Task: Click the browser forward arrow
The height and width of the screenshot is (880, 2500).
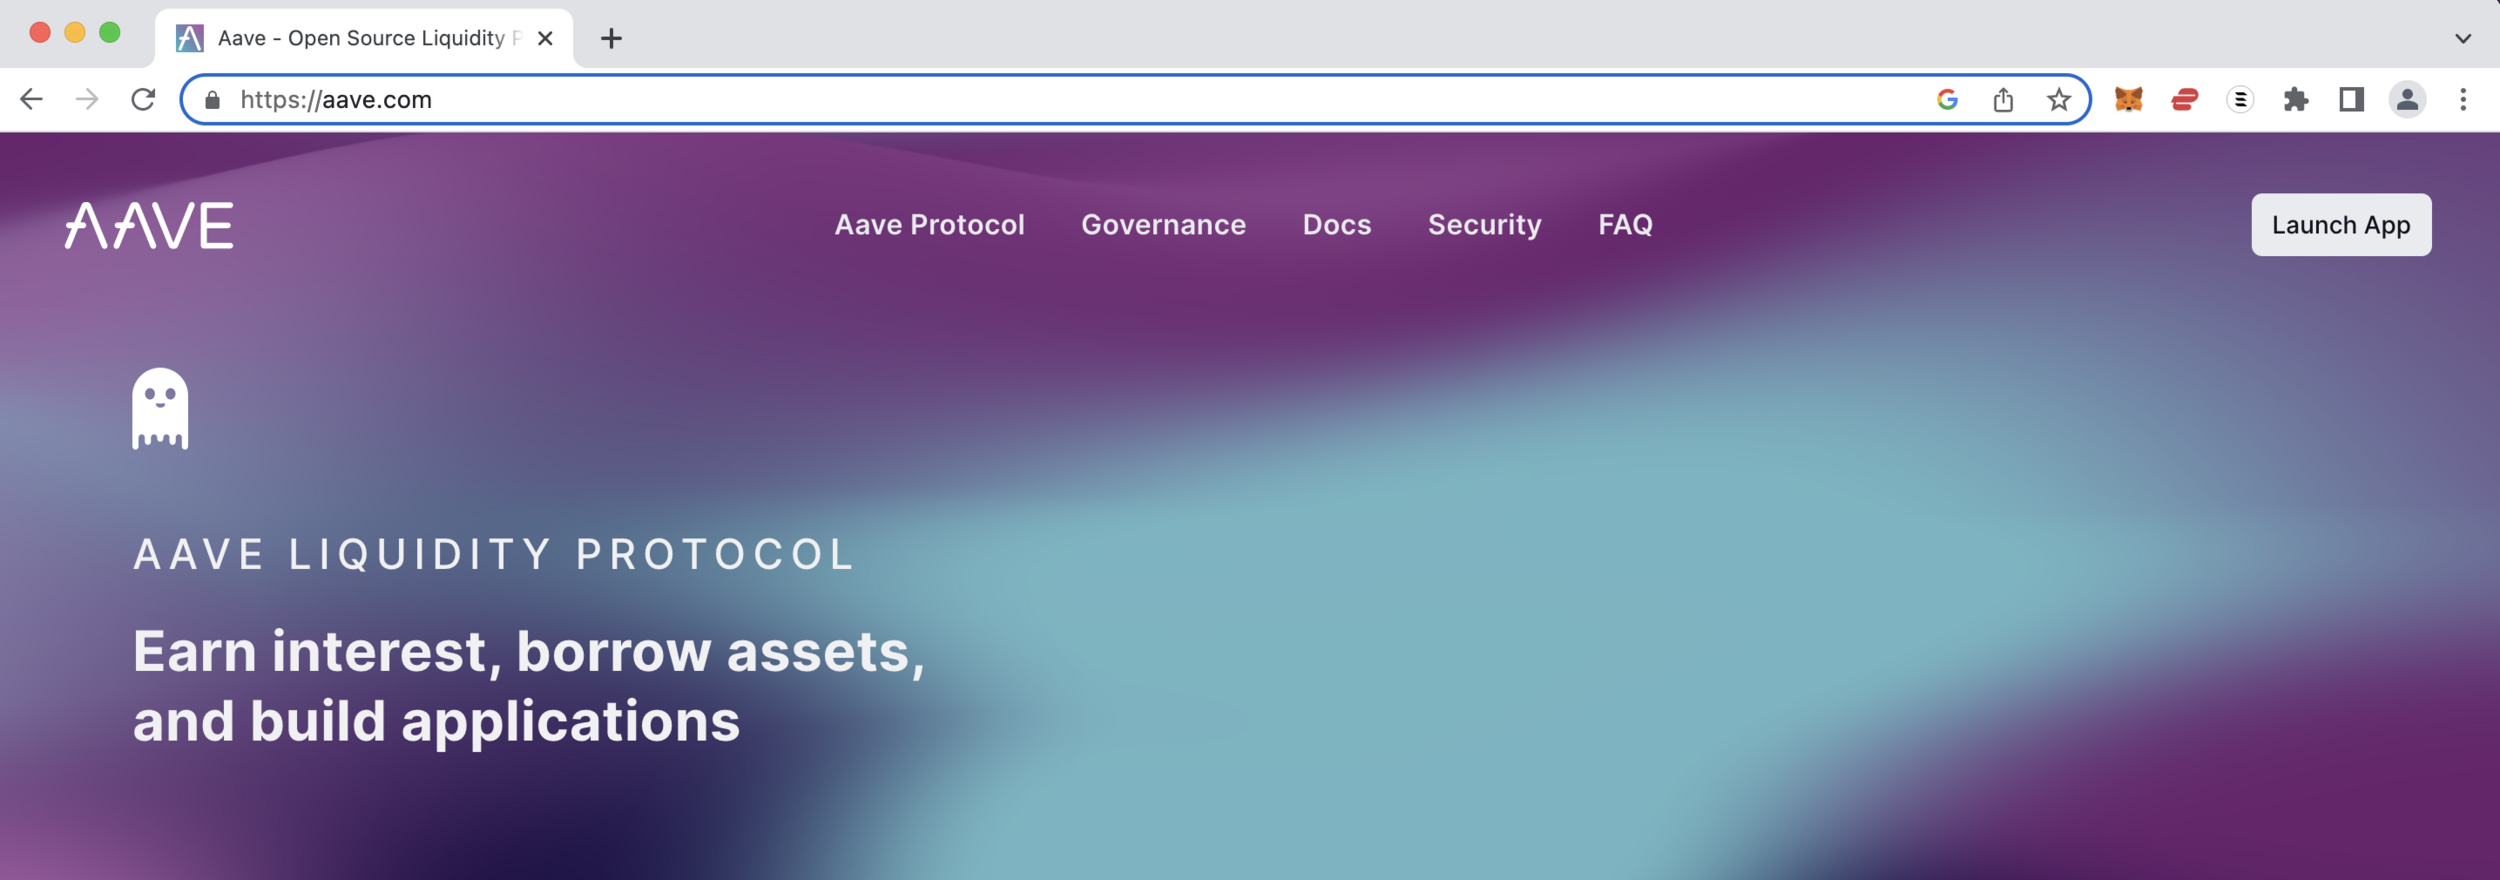Action: coord(88,99)
